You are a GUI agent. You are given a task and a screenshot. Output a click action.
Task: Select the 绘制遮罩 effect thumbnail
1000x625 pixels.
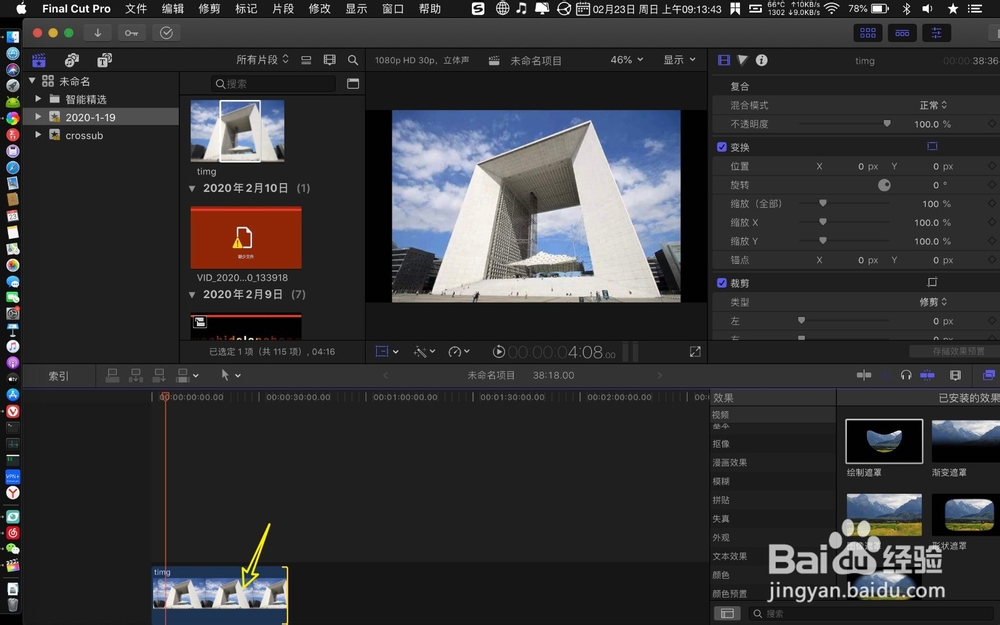click(883, 441)
